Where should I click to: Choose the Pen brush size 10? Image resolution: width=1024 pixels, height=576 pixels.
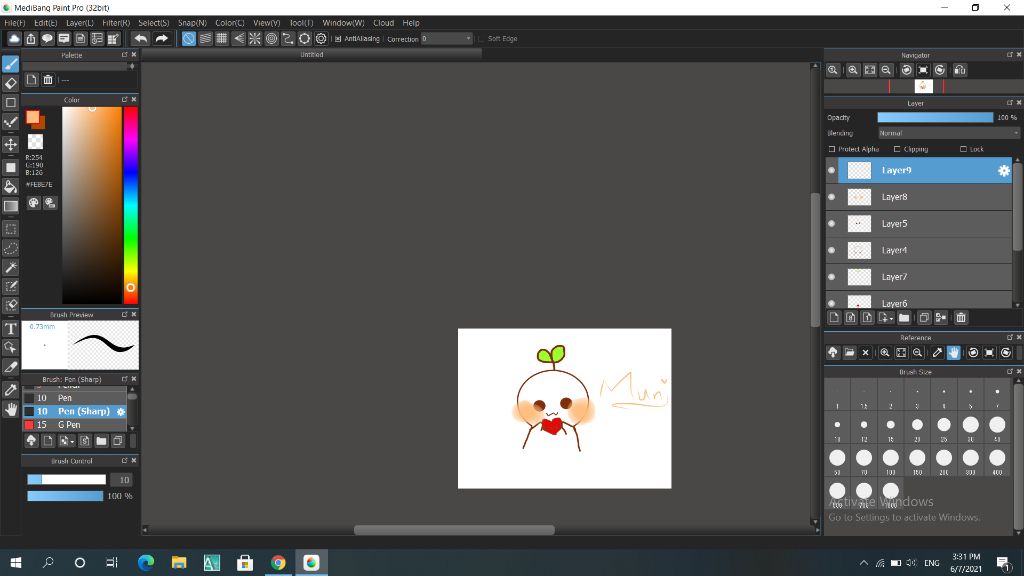[74, 398]
